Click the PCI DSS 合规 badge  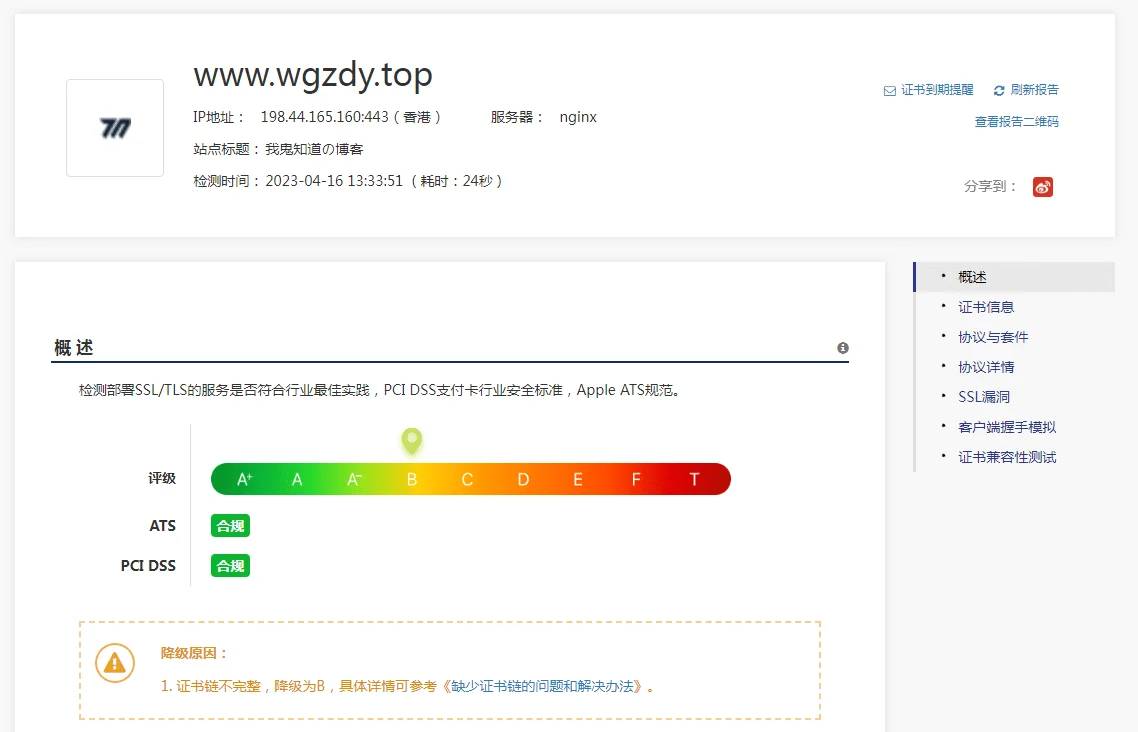click(x=230, y=566)
